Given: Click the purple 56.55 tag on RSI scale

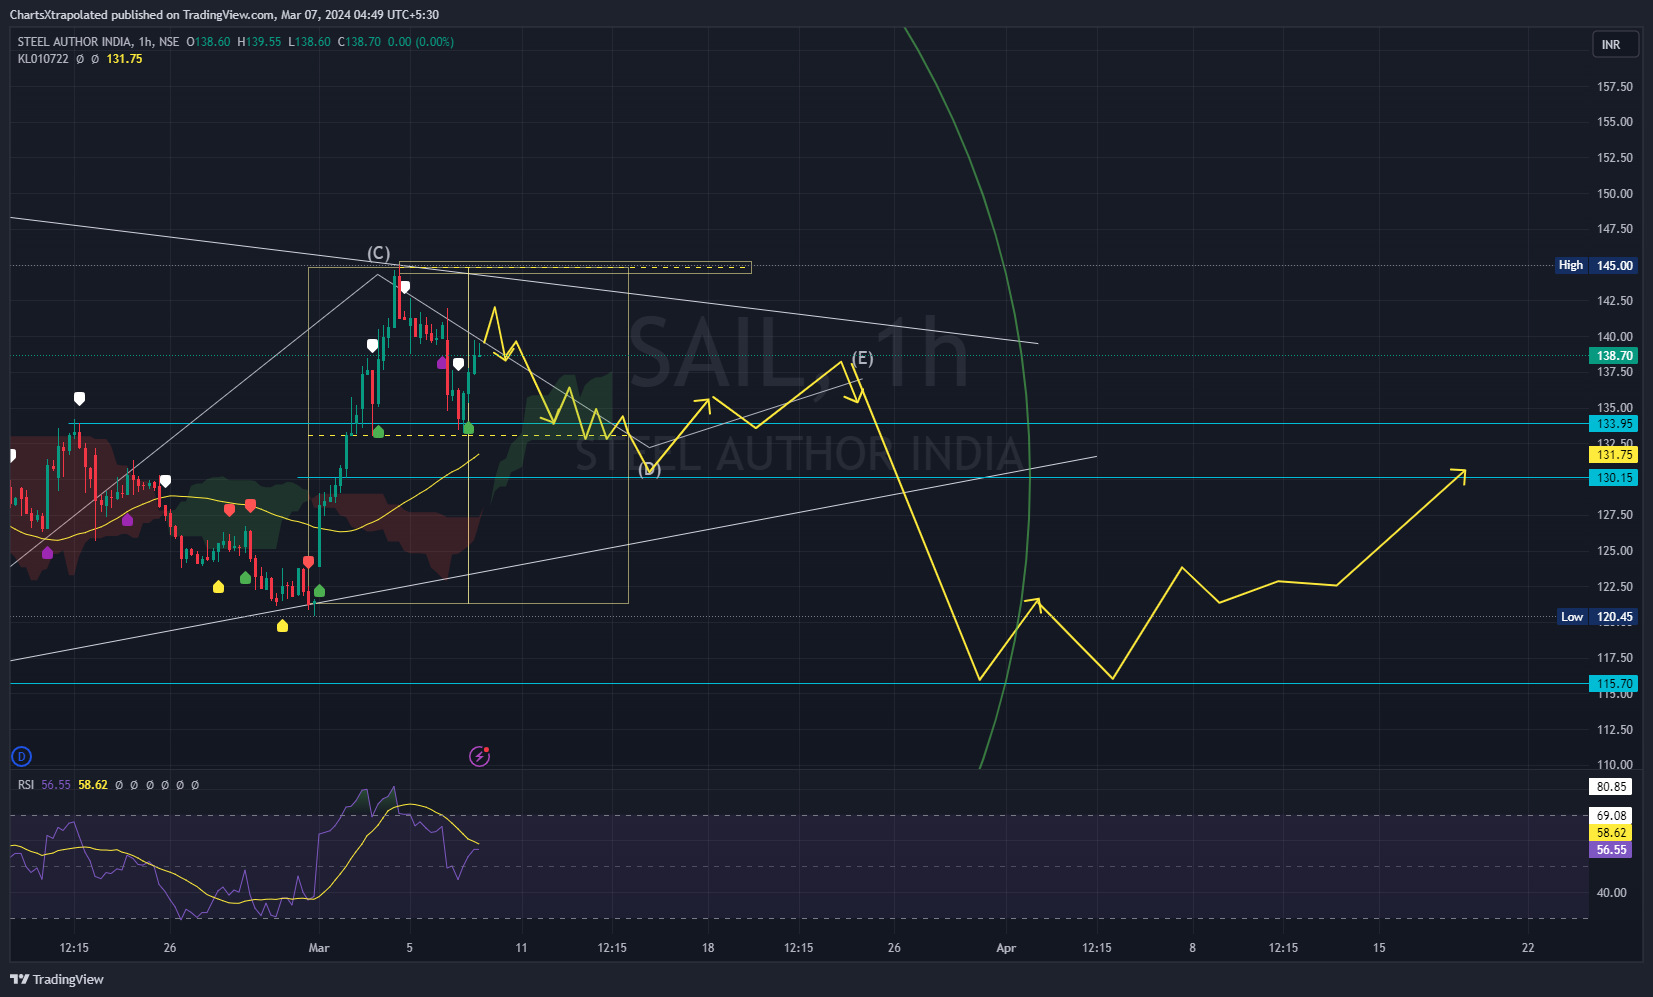Looking at the screenshot, I should click(x=1611, y=850).
